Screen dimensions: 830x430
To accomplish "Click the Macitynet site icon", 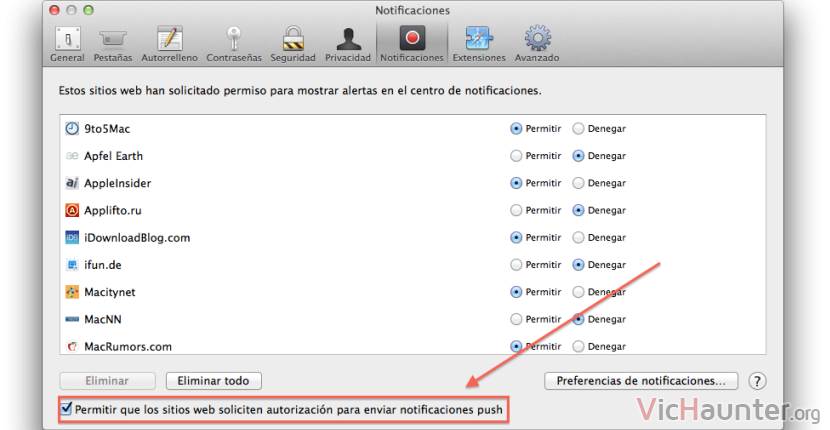I will point(72,292).
